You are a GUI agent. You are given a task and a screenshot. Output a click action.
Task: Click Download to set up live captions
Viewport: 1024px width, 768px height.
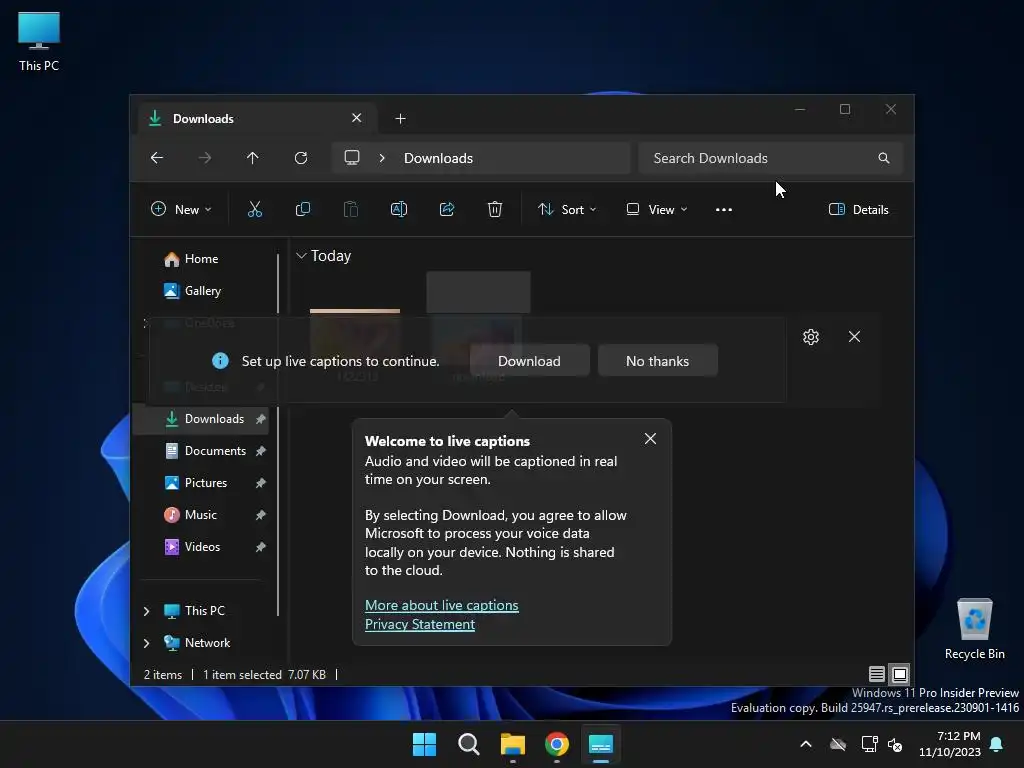coord(529,361)
